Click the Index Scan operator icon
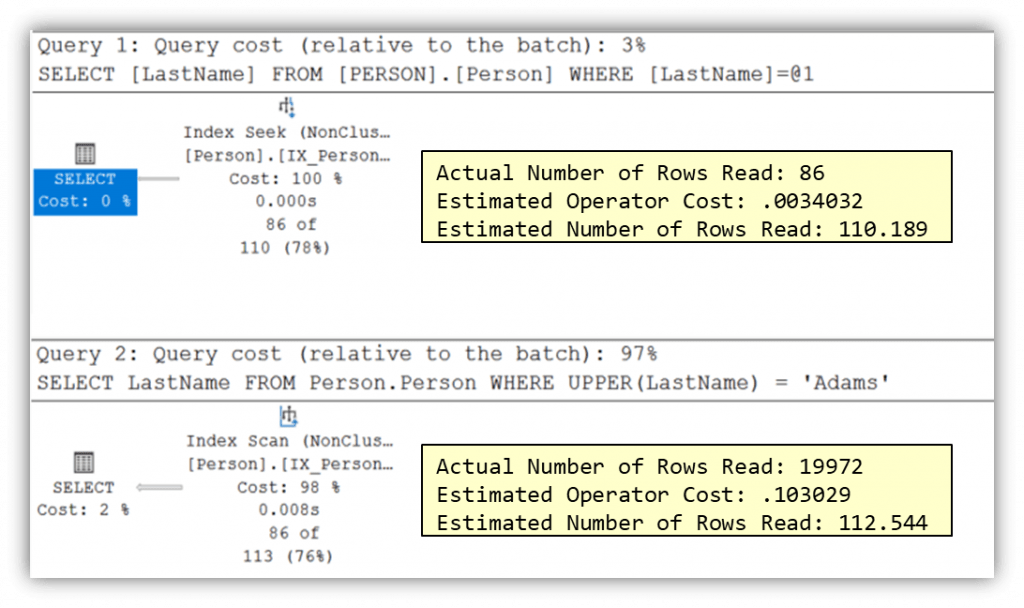The image size is (1024, 608). (288, 416)
